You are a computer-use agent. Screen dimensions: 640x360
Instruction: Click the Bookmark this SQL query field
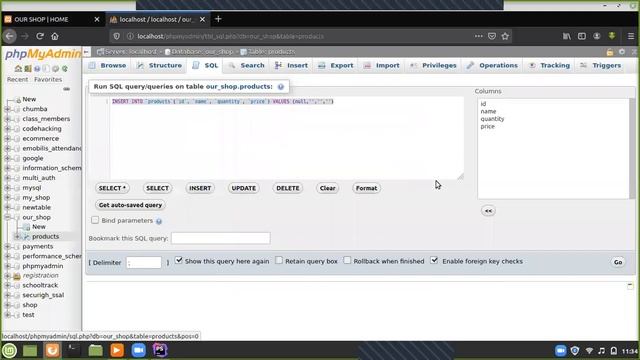pyautogui.click(x=220, y=238)
